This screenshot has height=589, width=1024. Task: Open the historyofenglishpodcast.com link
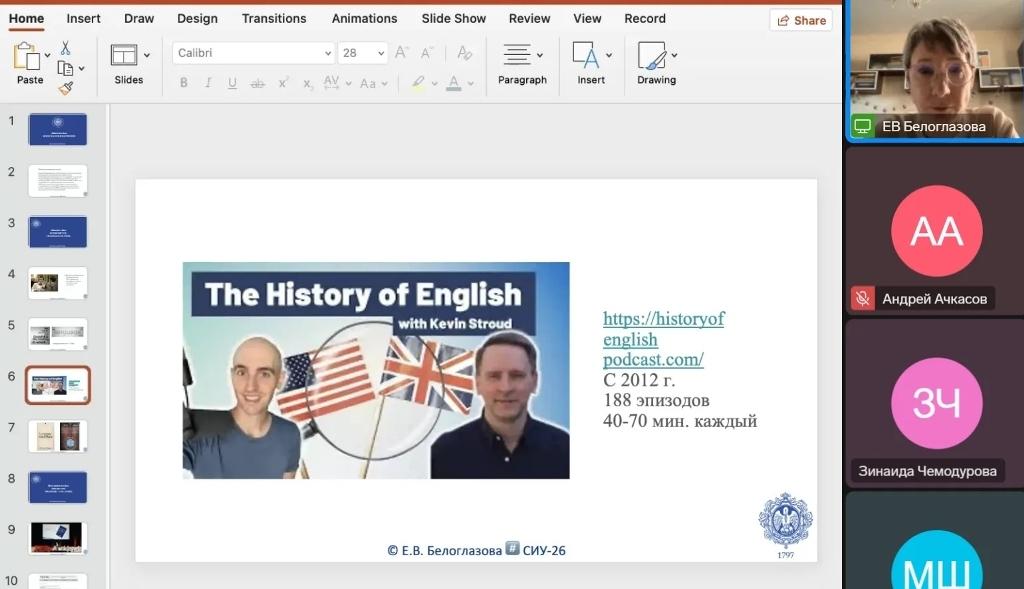[664, 339]
